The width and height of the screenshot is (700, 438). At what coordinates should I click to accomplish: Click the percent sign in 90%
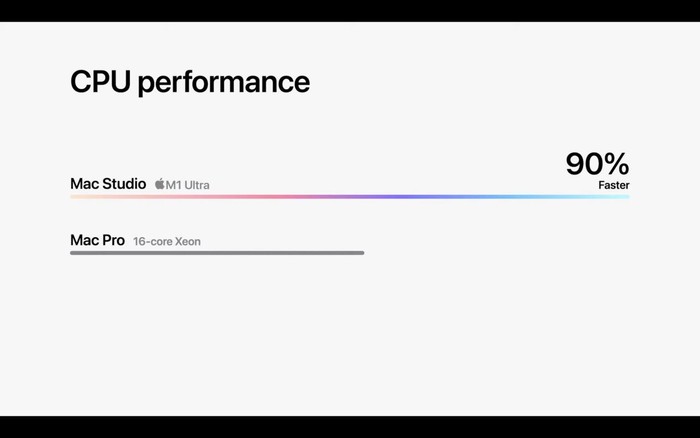(617, 163)
